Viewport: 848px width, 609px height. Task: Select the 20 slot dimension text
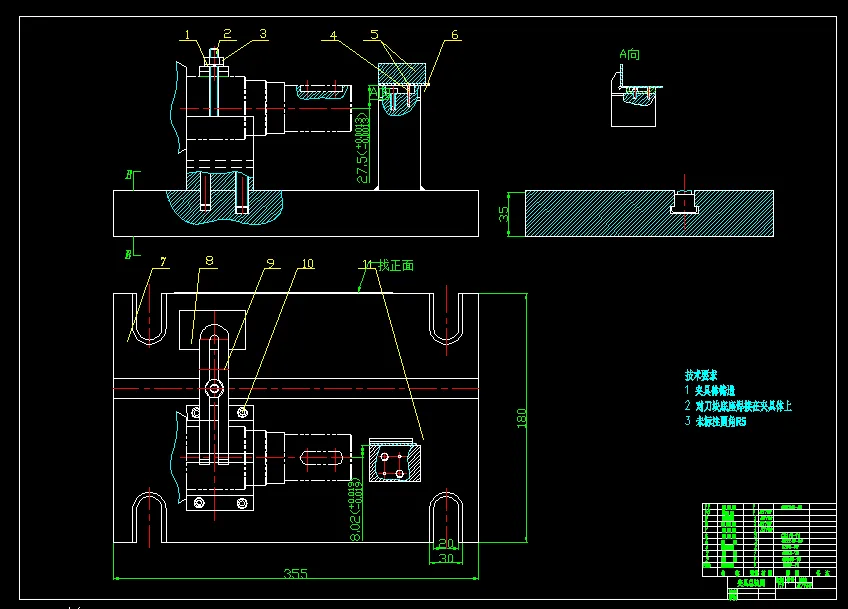click(446, 544)
